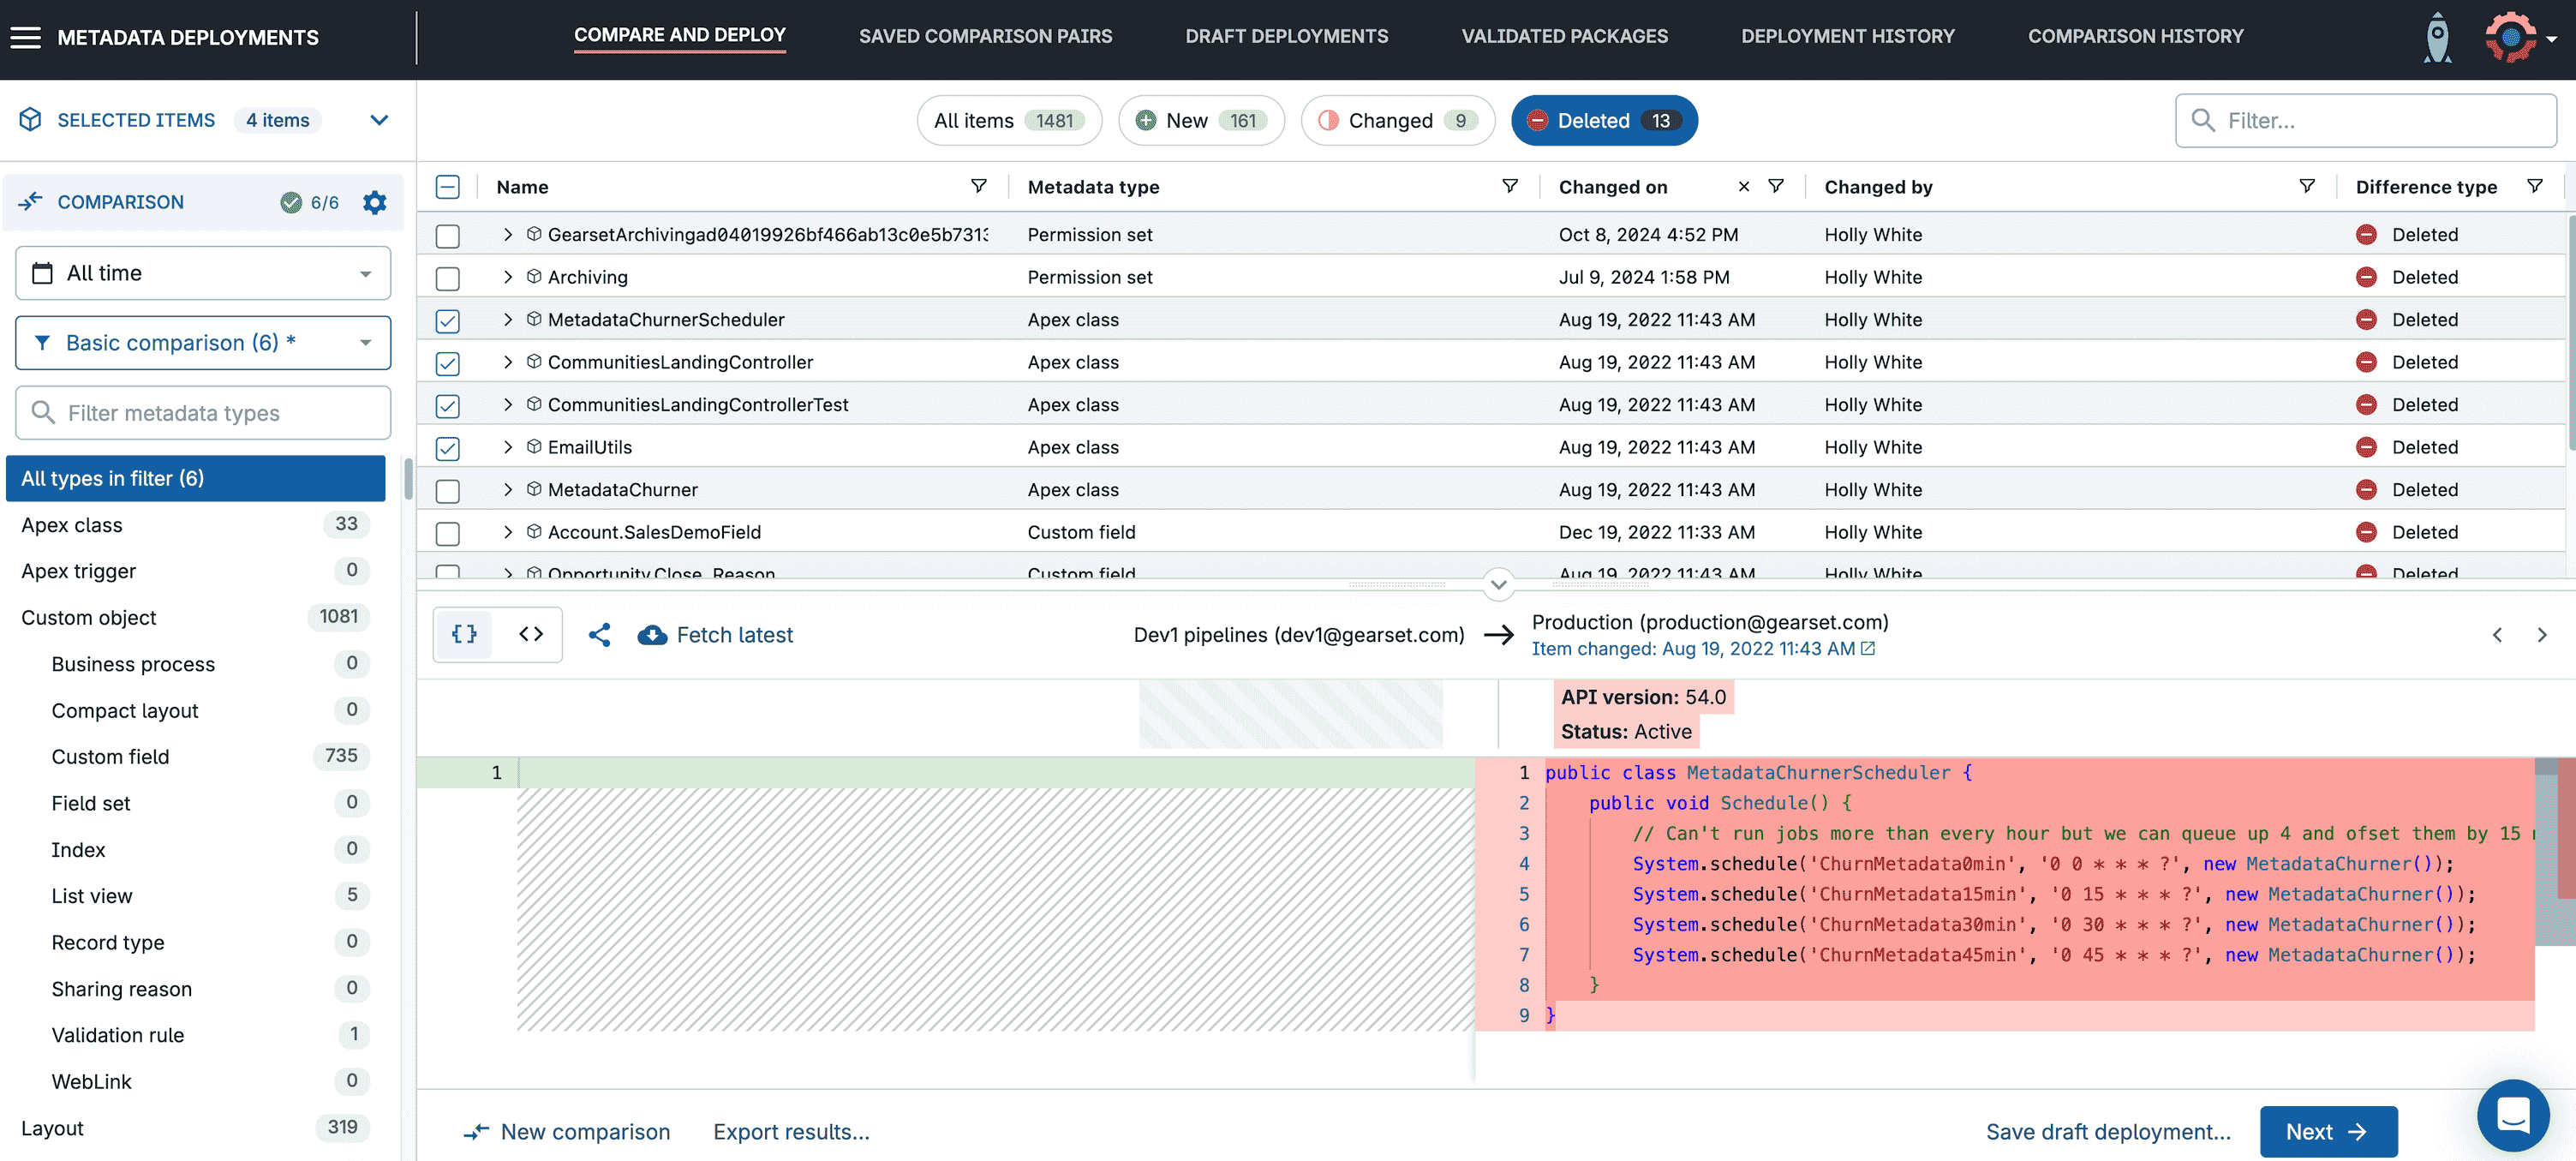Check the MetadataChurner row checkbox
The width and height of the screenshot is (2576, 1161).
click(x=448, y=490)
